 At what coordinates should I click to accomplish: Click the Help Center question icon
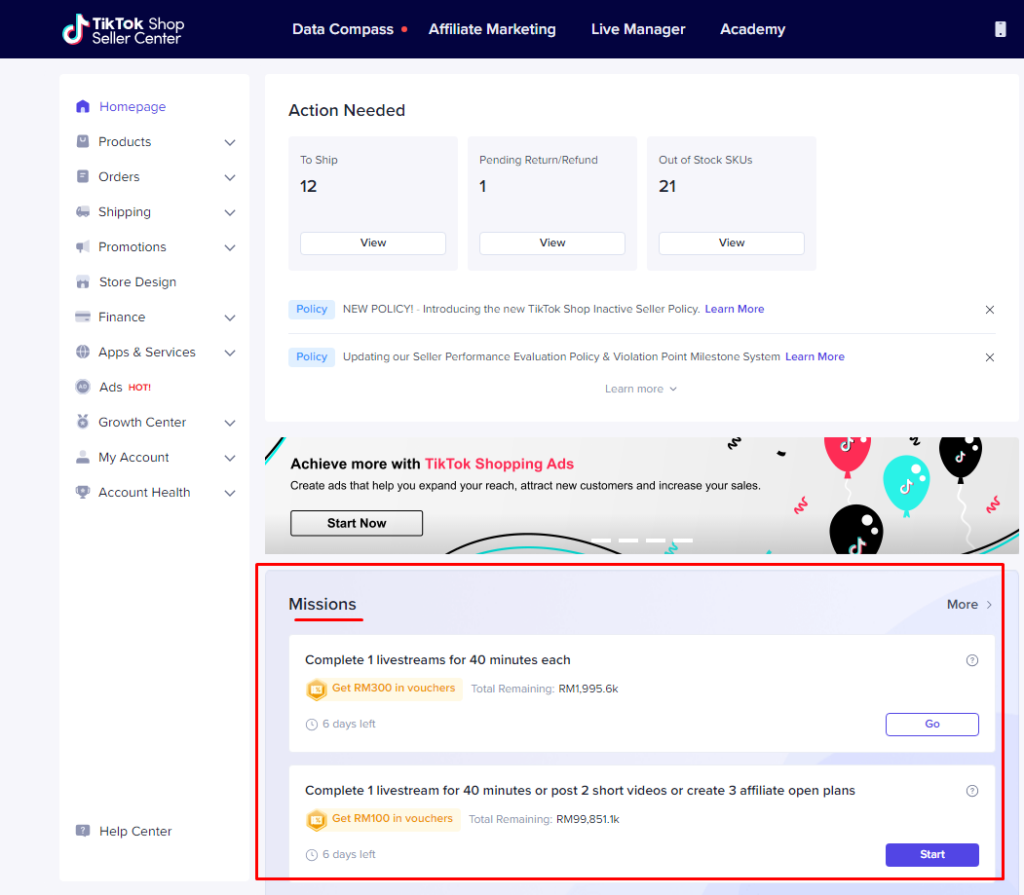click(x=82, y=831)
